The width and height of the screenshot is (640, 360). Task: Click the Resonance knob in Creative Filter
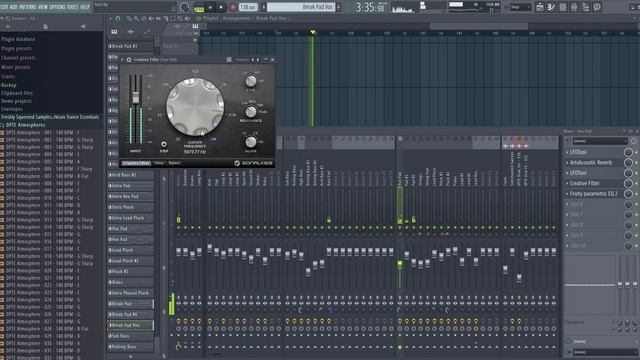point(251,111)
